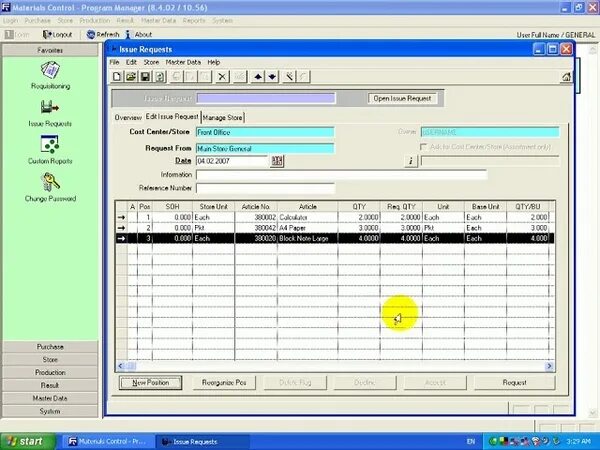The width and height of the screenshot is (600, 450).
Task: Click the table's right scroll arrow
Action: pos(549,366)
